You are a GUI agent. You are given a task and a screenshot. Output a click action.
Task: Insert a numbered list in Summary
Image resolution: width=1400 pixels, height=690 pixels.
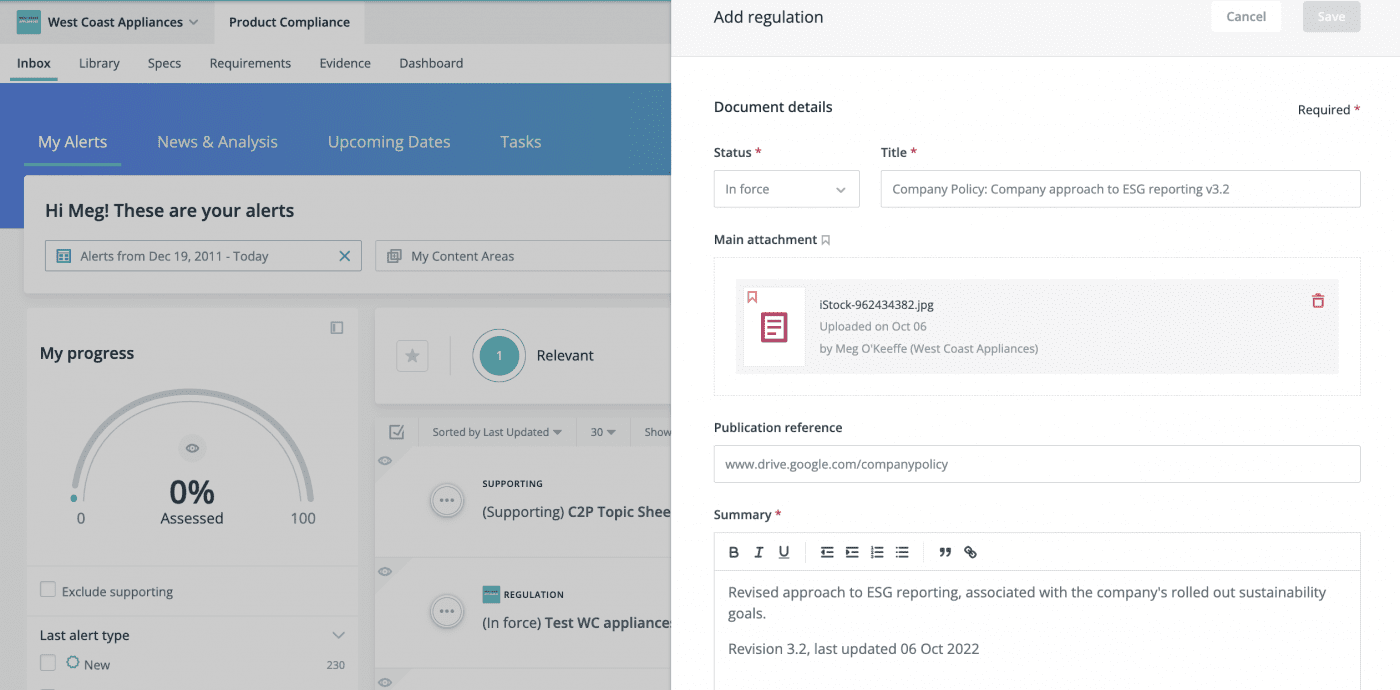(877, 552)
